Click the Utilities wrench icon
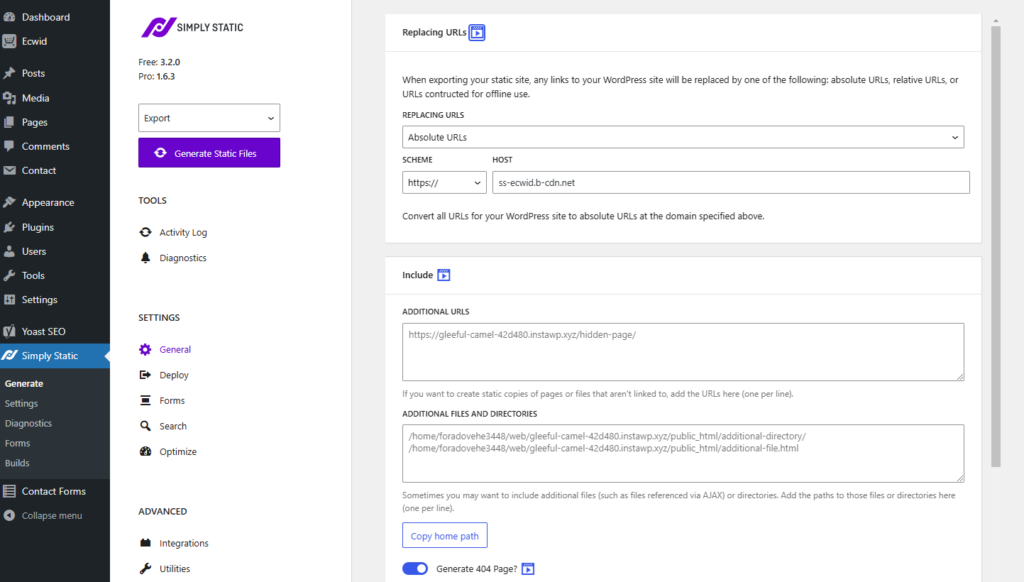This screenshot has height=582, width=1024. tap(145, 568)
